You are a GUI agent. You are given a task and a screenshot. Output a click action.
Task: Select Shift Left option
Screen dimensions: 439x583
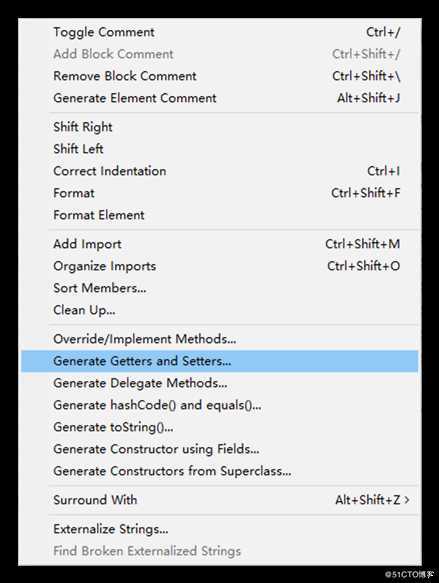tap(219, 149)
